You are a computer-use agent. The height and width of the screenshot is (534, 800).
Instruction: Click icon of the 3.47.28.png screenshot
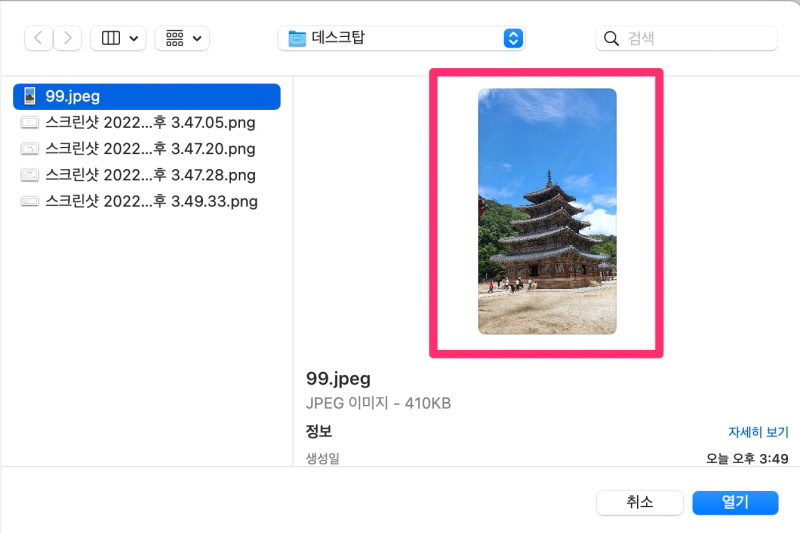30,175
